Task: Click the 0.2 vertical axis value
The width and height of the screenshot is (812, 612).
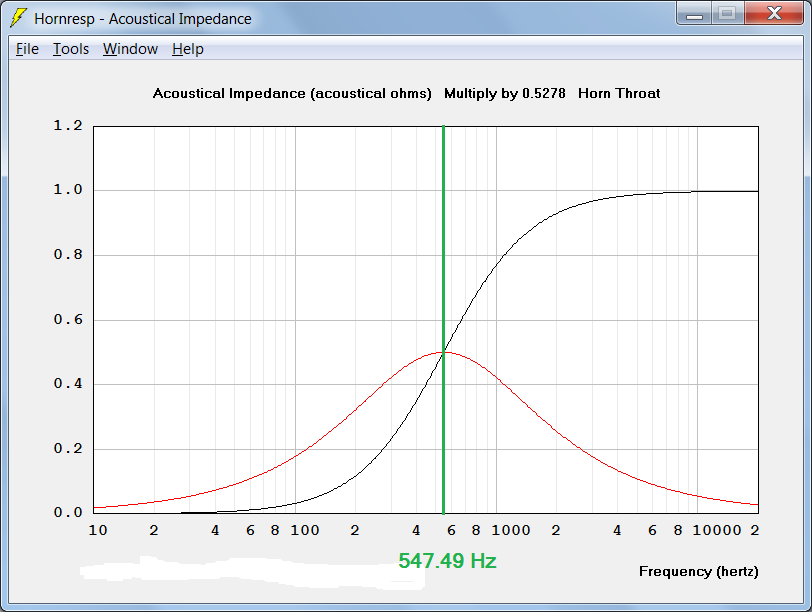Action: (68, 448)
